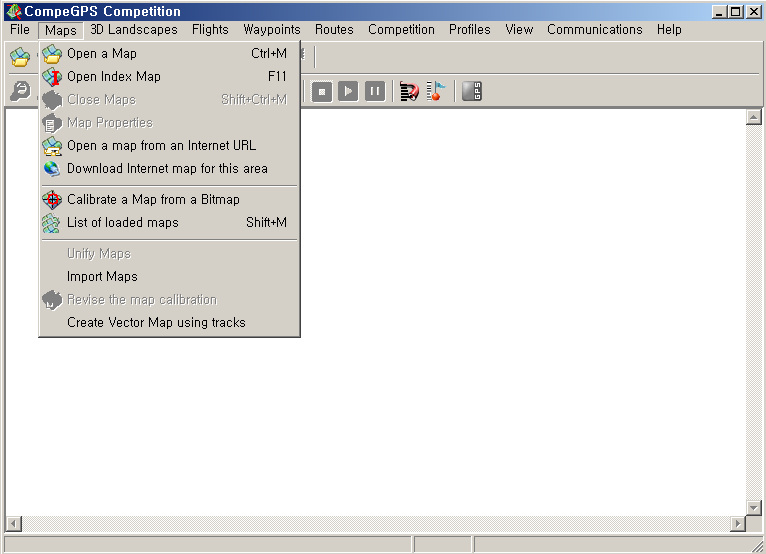766x554 pixels.
Task: Maximize the CompeGPS window
Action: tap(735, 12)
